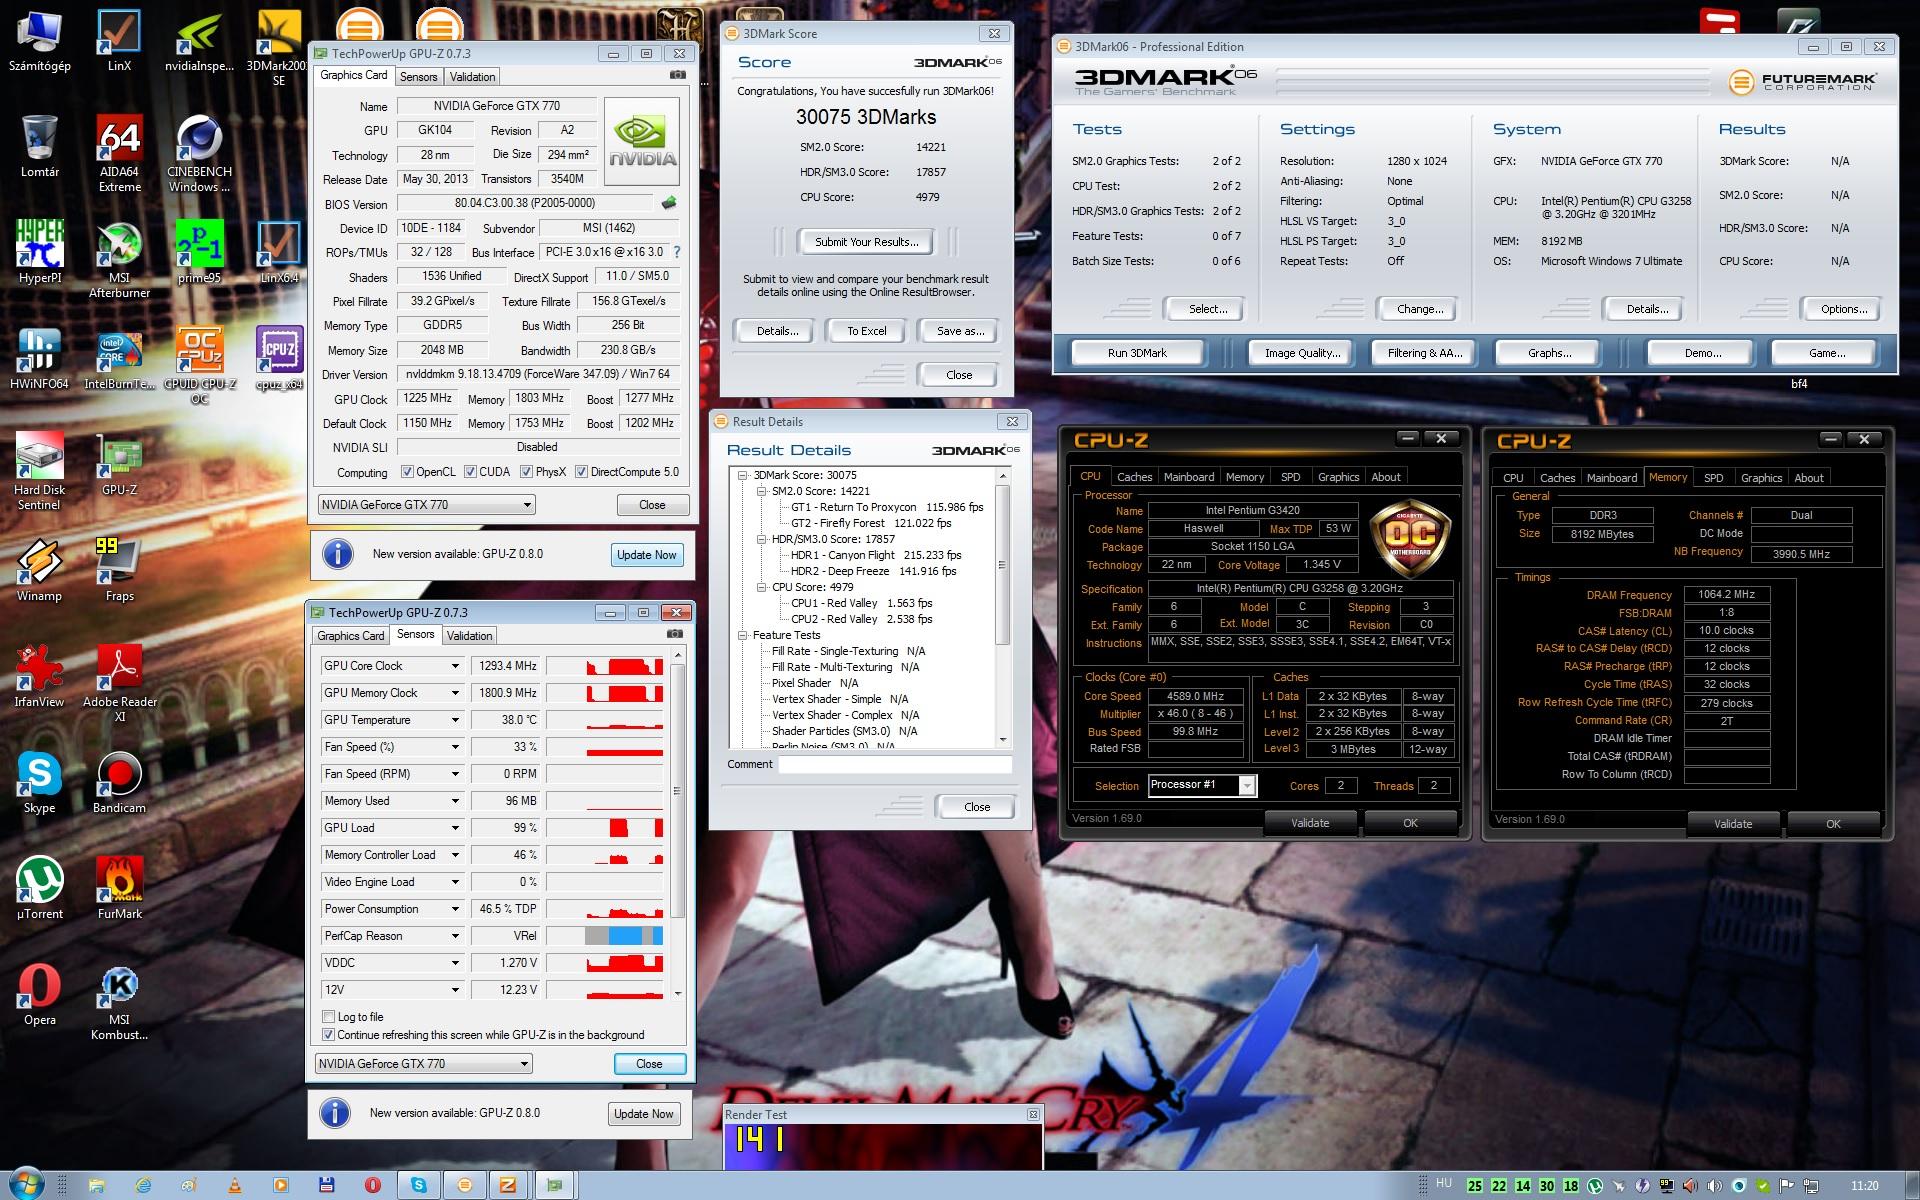Open the GPU Temperature sensor dropdown
Viewport: 1920px width, 1200px height.
[455, 720]
